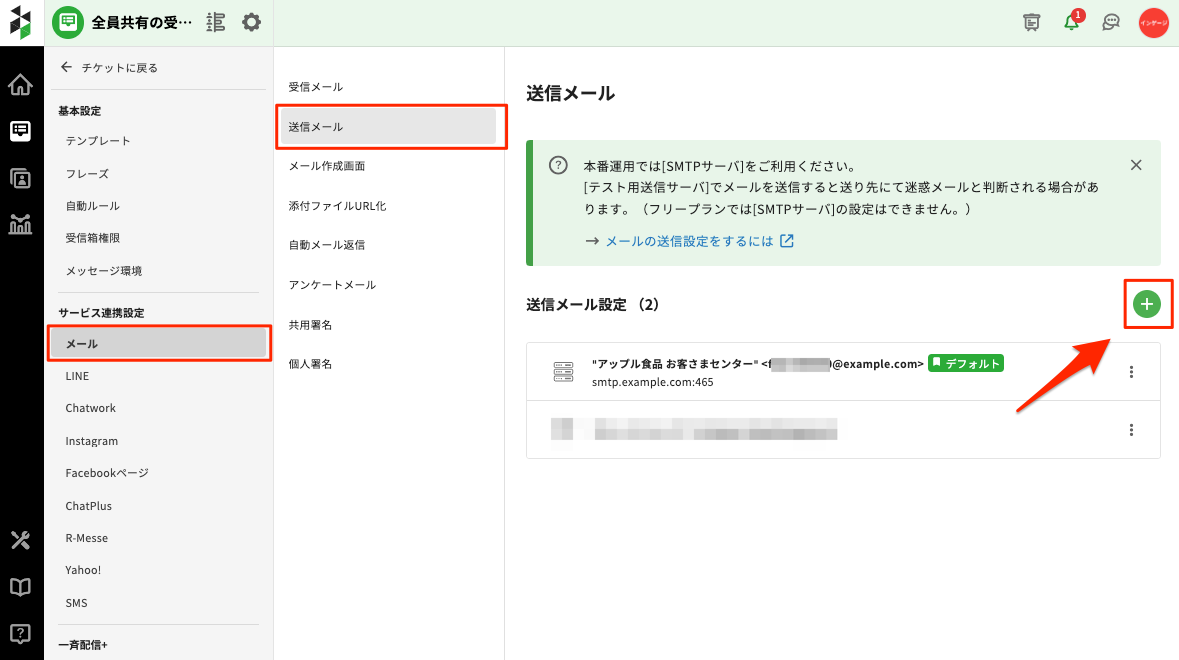The image size is (1179, 660).
Task: Open three-dot menu for アップル食品 sender
Action: 1131,372
